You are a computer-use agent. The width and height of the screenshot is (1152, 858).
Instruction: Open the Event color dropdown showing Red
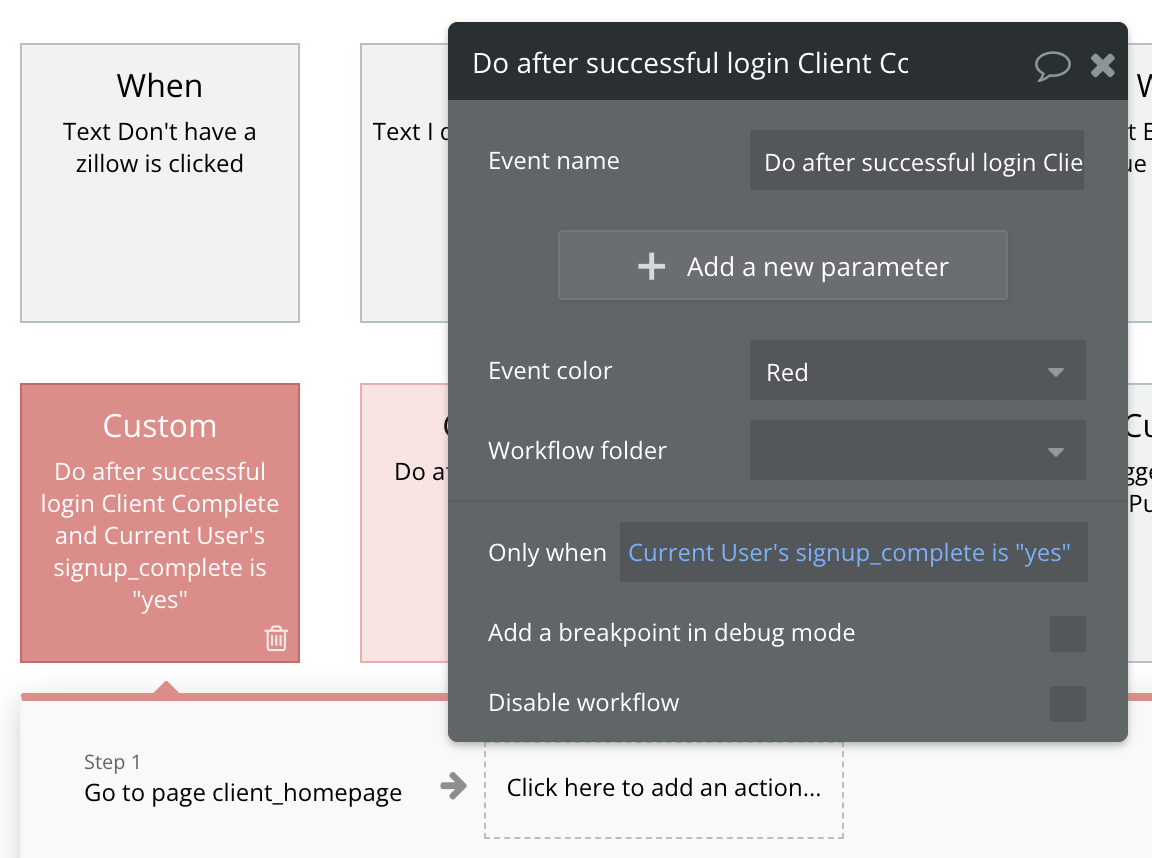pos(917,370)
